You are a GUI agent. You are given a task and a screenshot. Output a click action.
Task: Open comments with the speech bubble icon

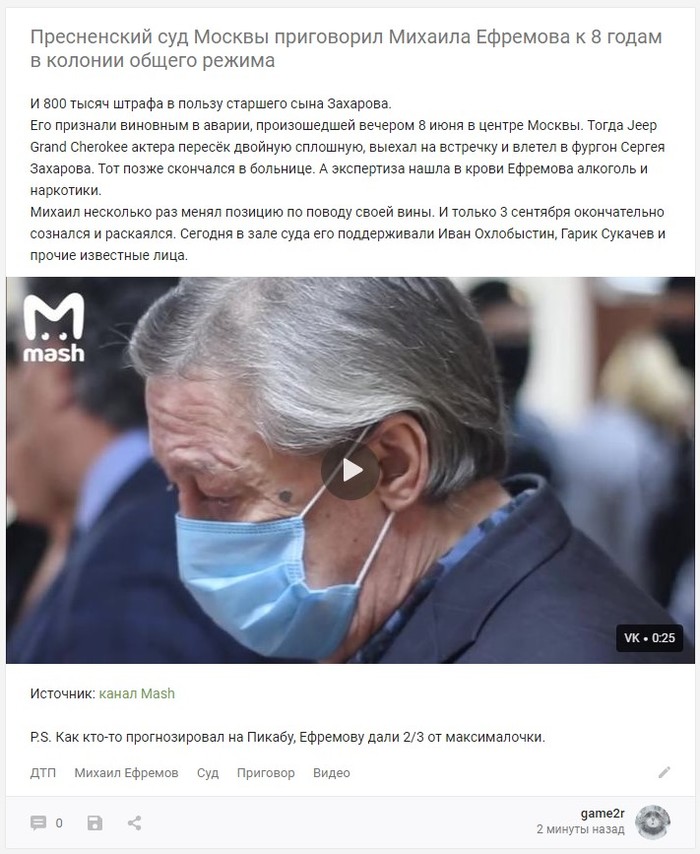38,823
